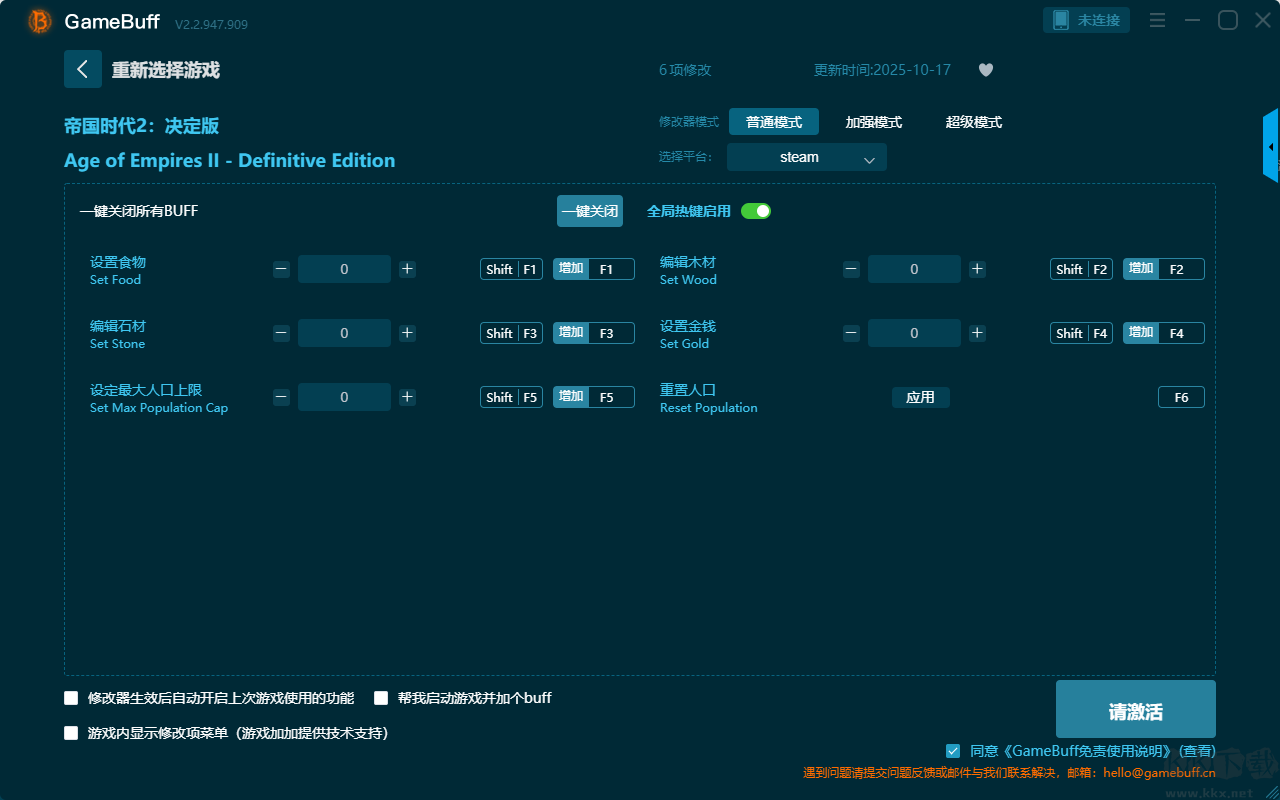Click the heart favorite icon

point(985,70)
